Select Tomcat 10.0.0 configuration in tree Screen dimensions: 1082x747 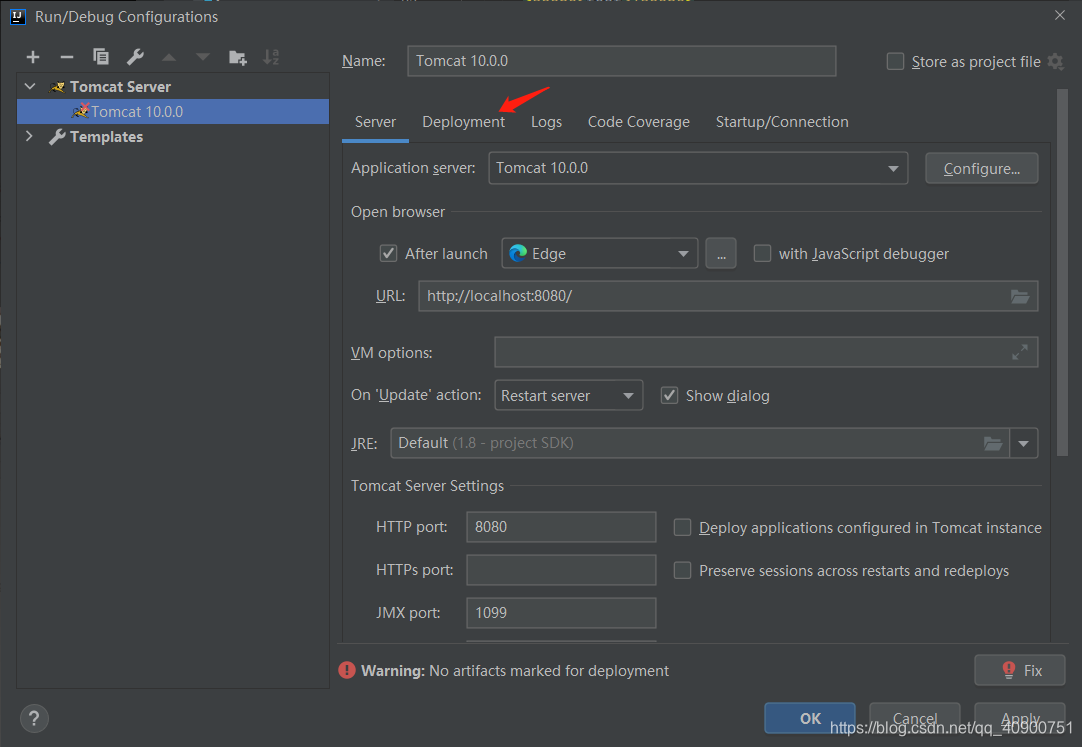pos(173,112)
